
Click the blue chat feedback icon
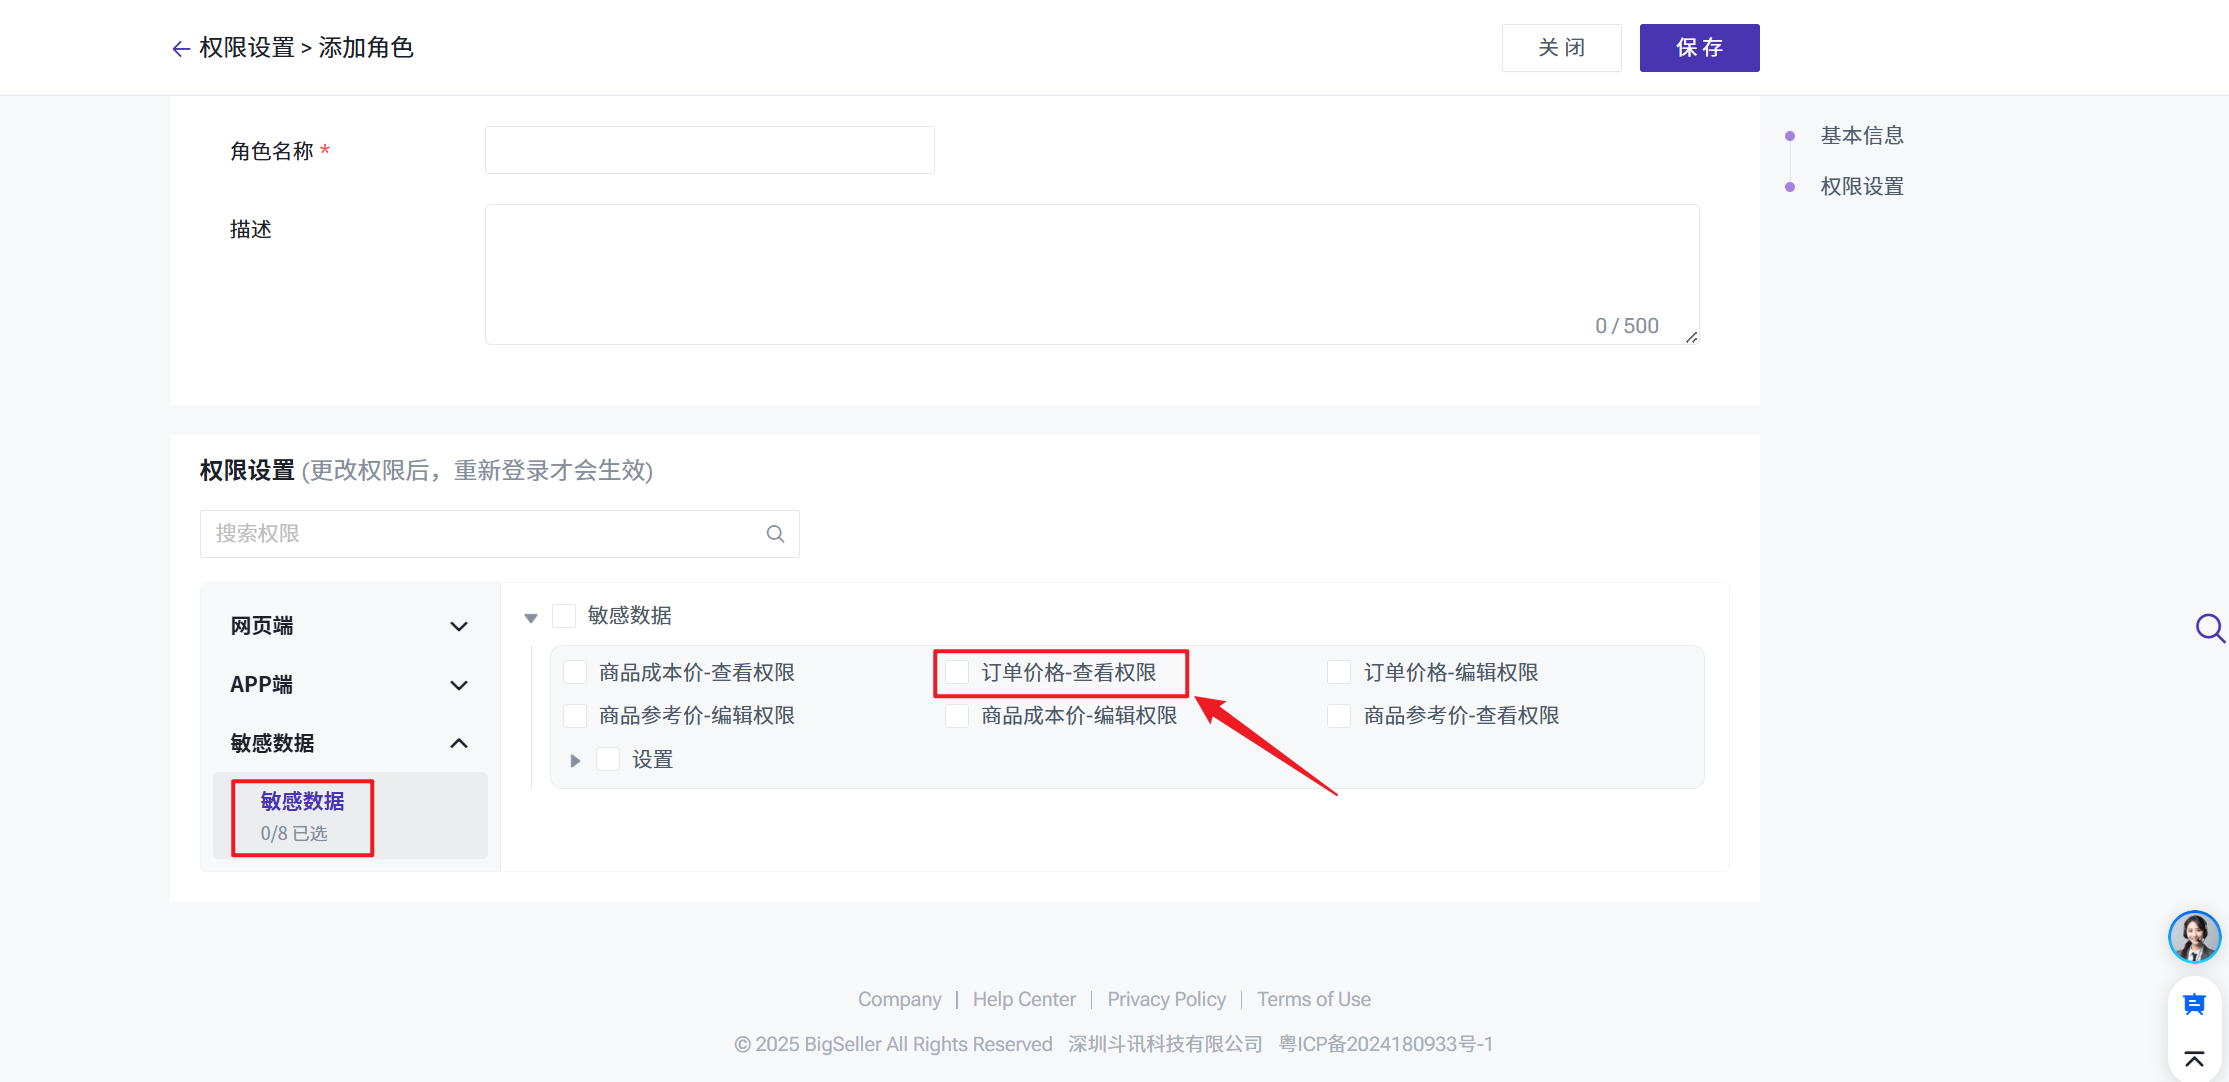click(x=2194, y=1005)
